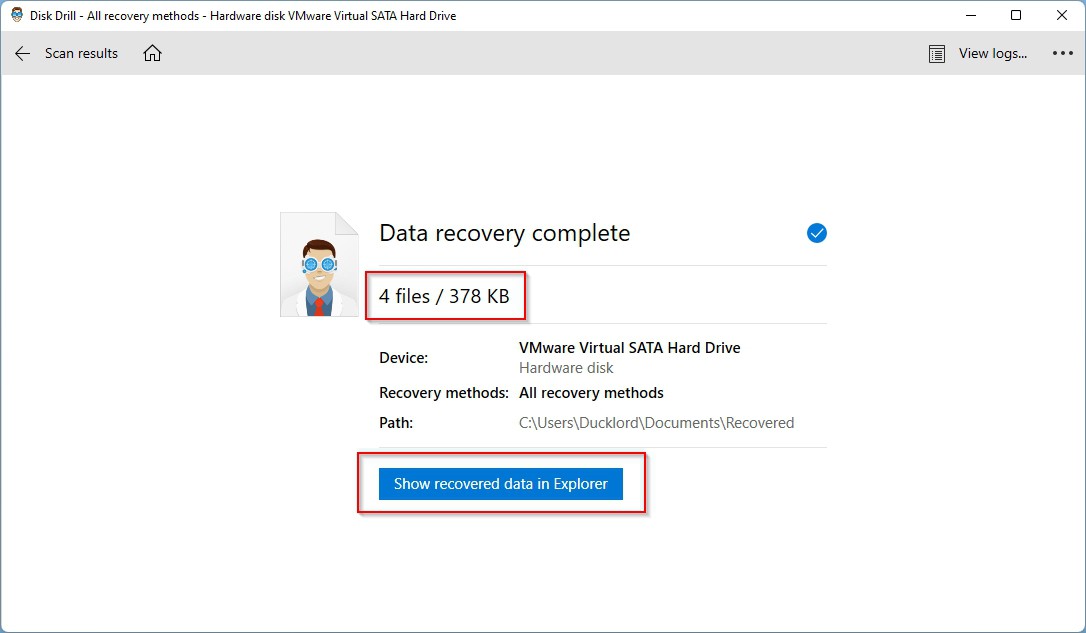Click the blue checkmark completion badge
Screen dimensions: 1086x633
pyautogui.click(x=816, y=233)
